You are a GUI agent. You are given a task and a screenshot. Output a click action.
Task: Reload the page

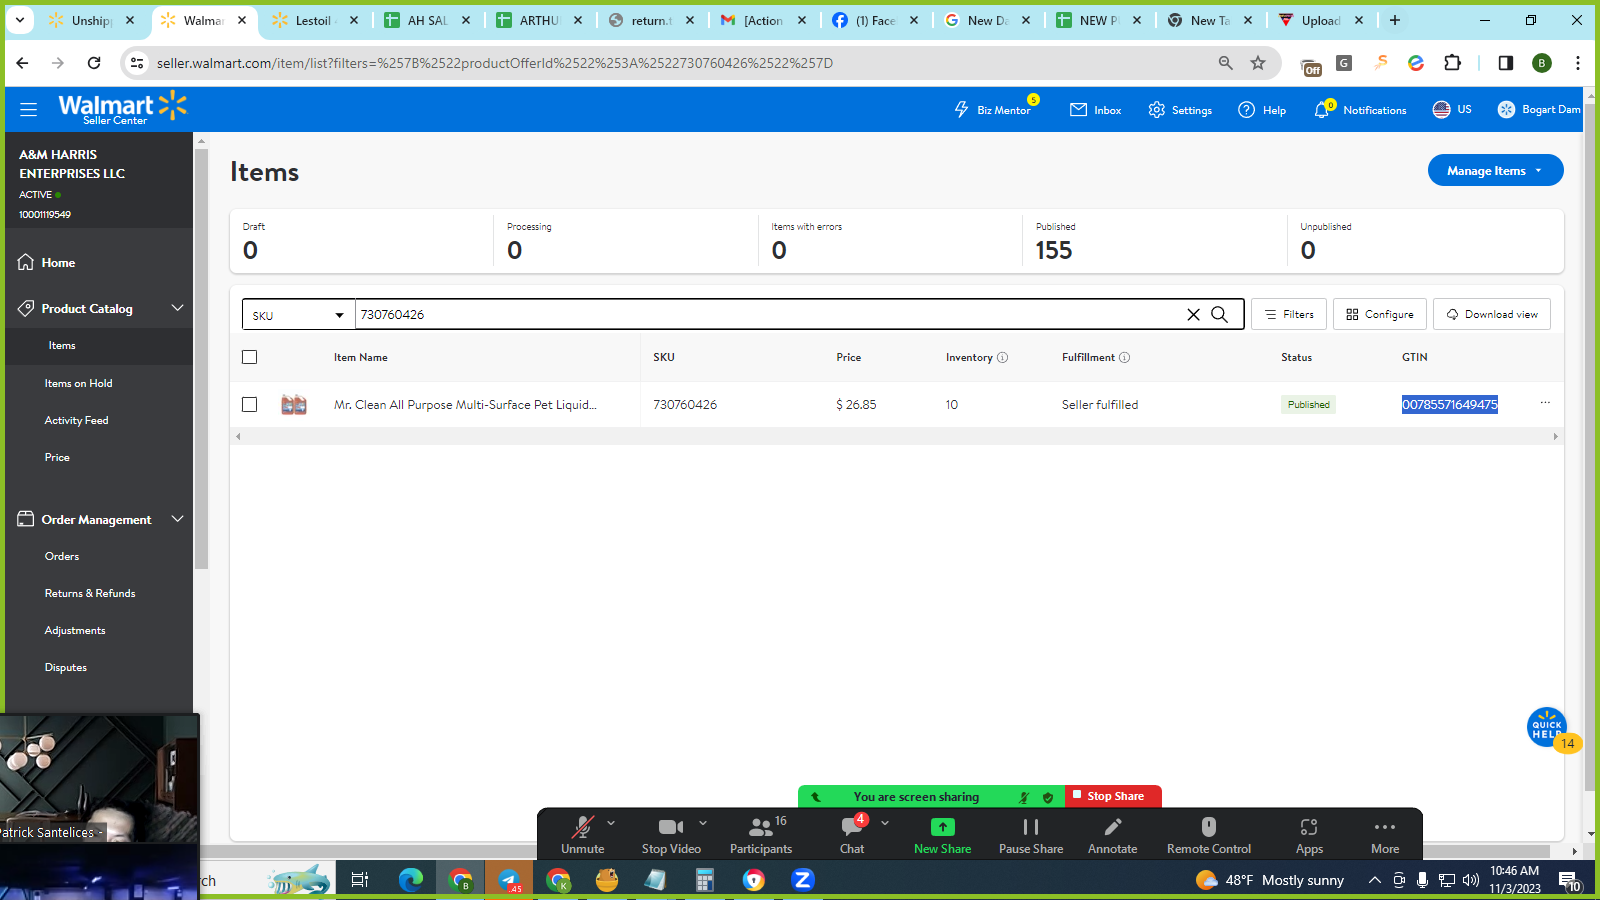pos(94,63)
